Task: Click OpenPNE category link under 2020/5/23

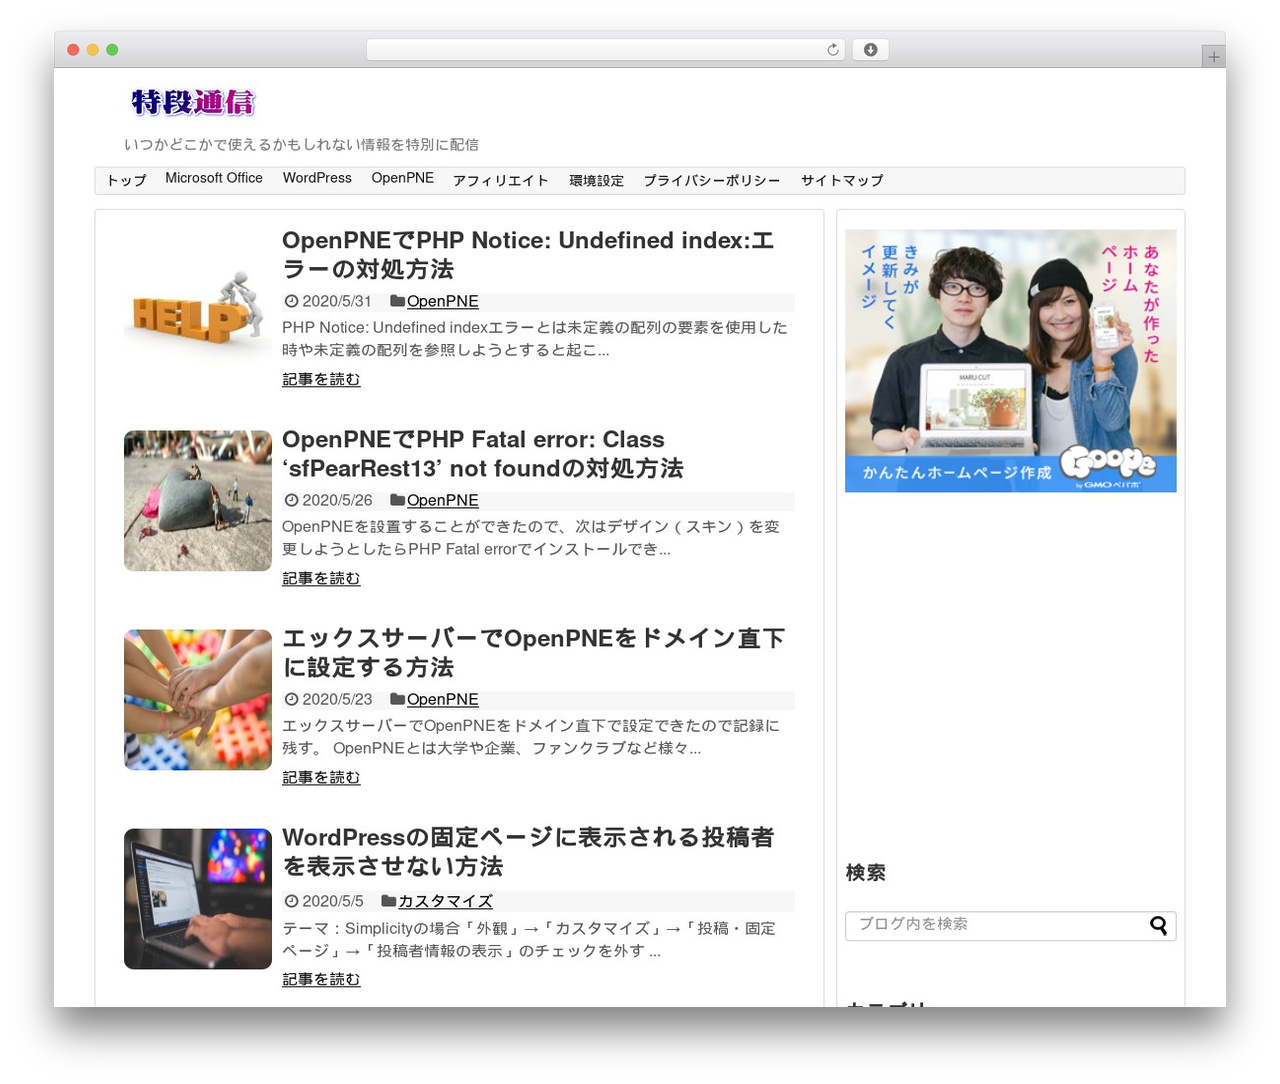Action: pos(442,699)
